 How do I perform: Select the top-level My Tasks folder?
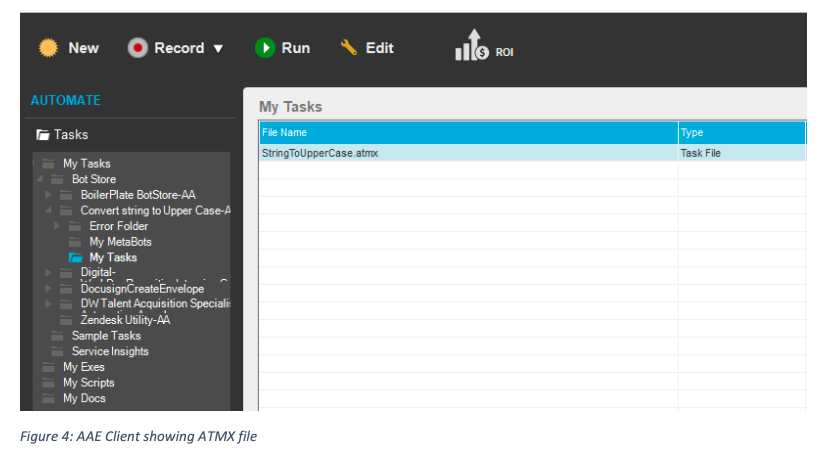click(87, 163)
